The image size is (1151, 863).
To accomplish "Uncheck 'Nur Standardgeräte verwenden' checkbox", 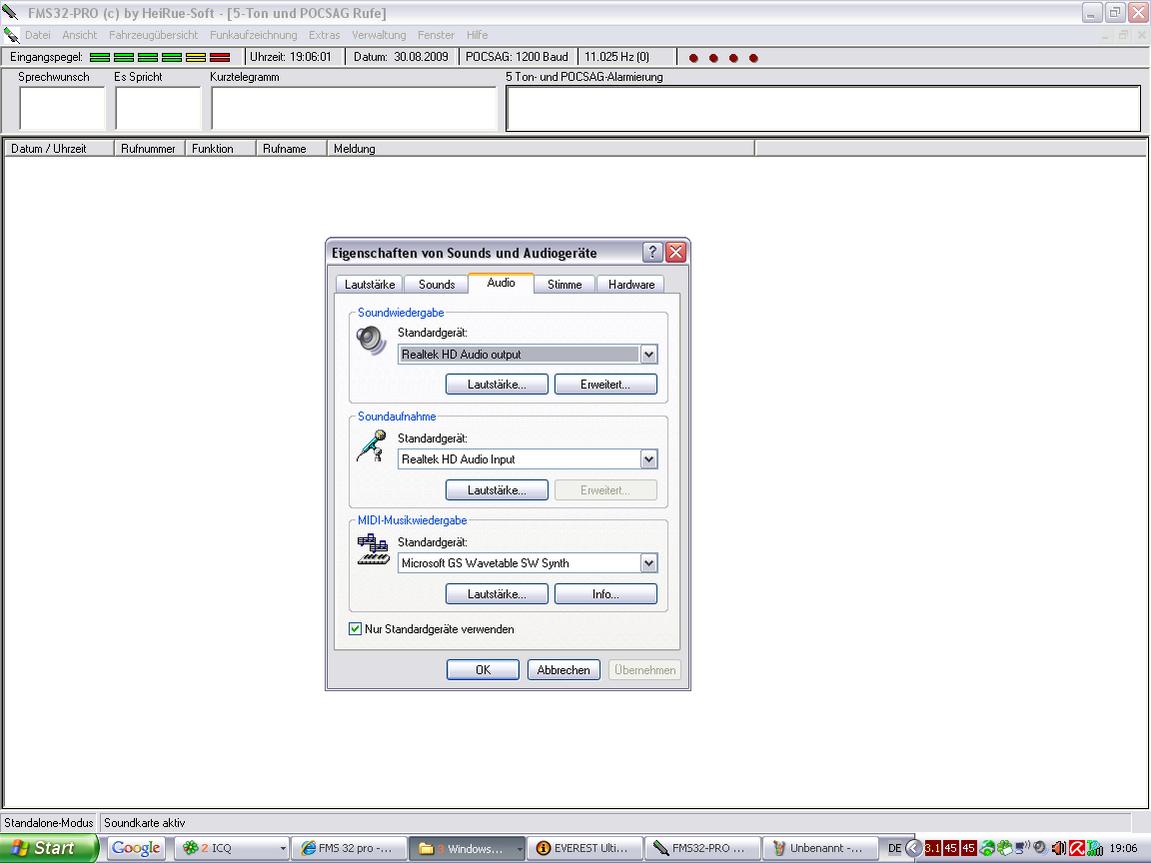I will [355, 629].
